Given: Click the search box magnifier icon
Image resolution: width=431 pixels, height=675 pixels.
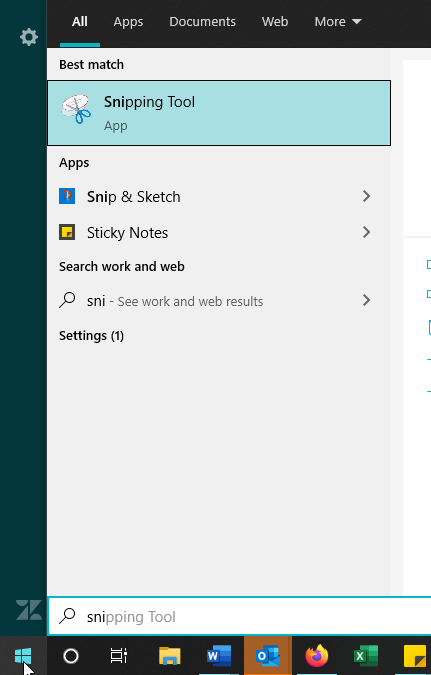Looking at the screenshot, I should [x=67, y=616].
